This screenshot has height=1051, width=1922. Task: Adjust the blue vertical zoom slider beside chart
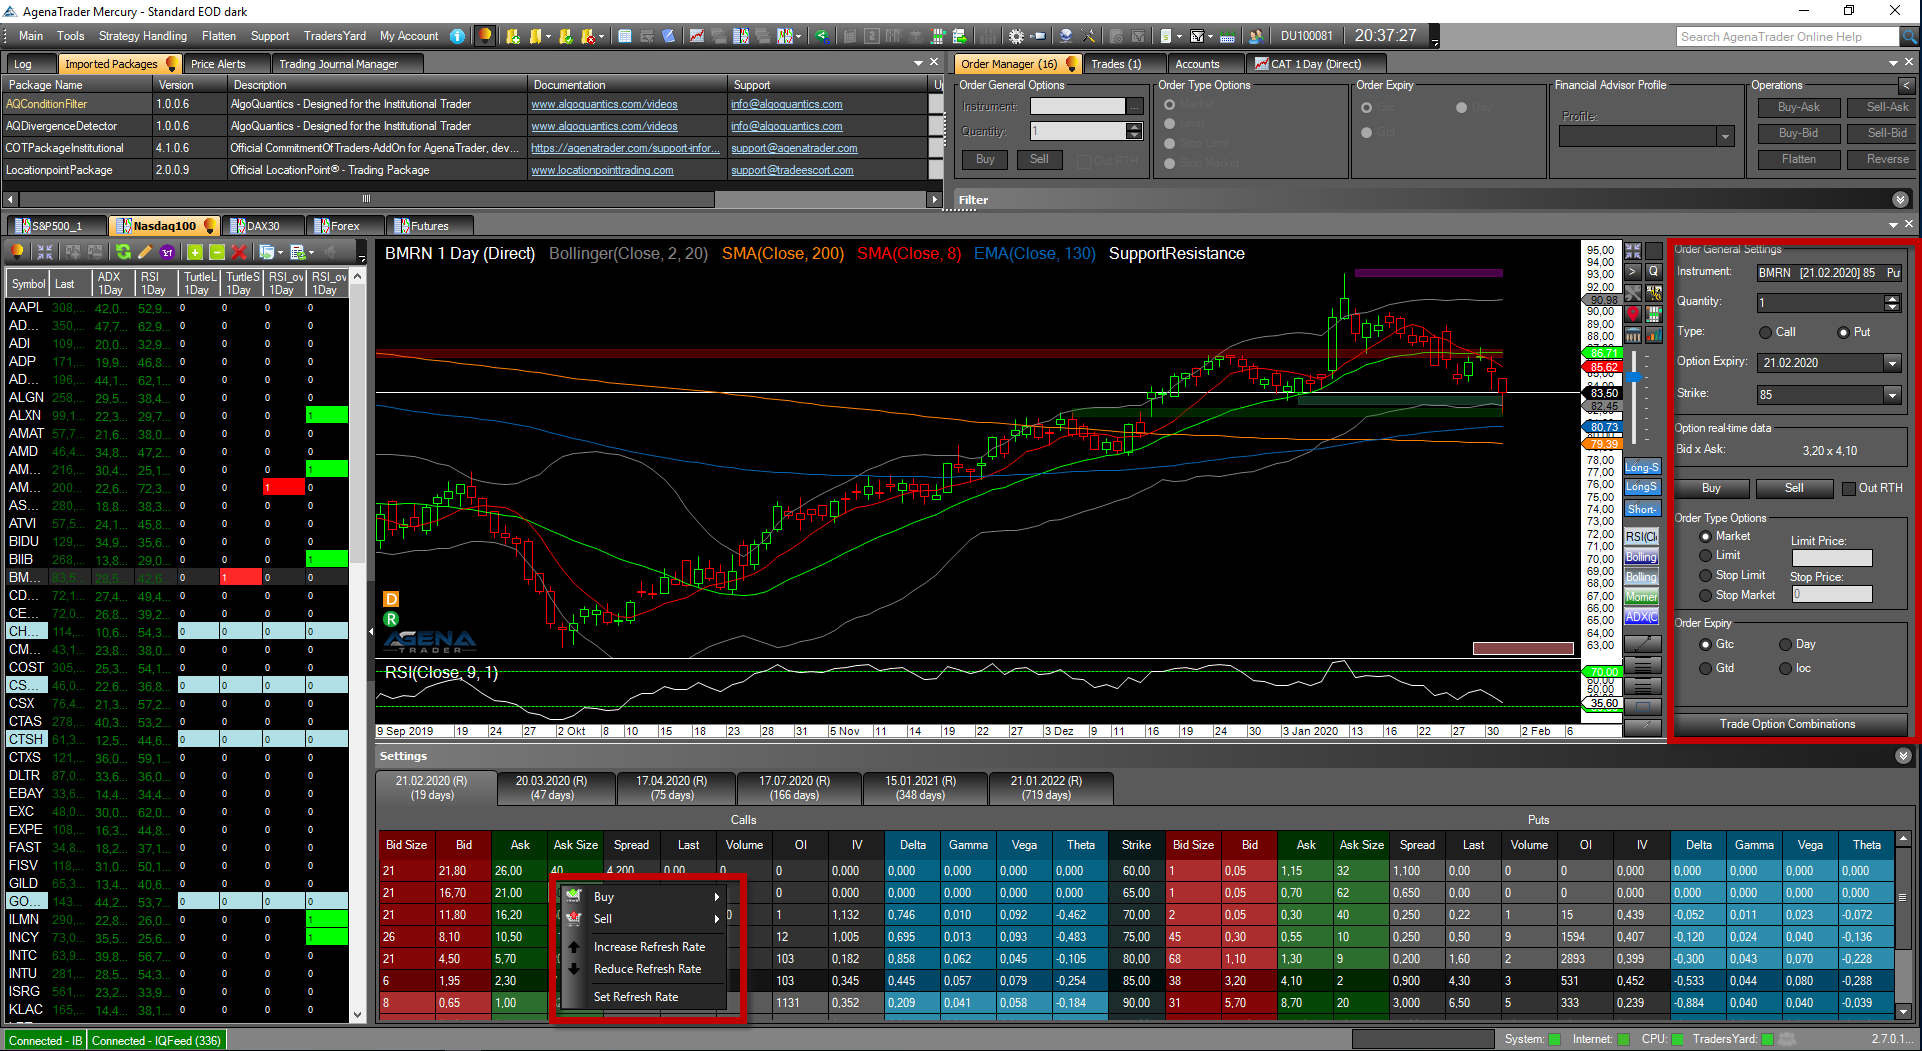pyautogui.click(x=1633, y=377)
